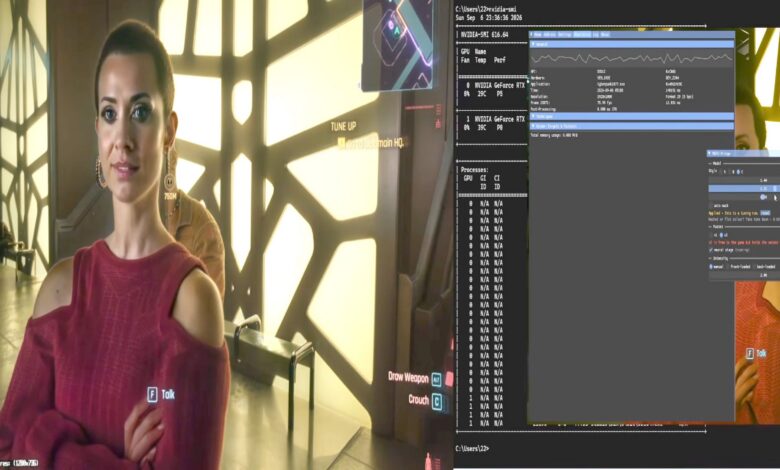Open the Log tab in the overlay
The width and height of the screenshot is (780, 470).
pos(596,35)
